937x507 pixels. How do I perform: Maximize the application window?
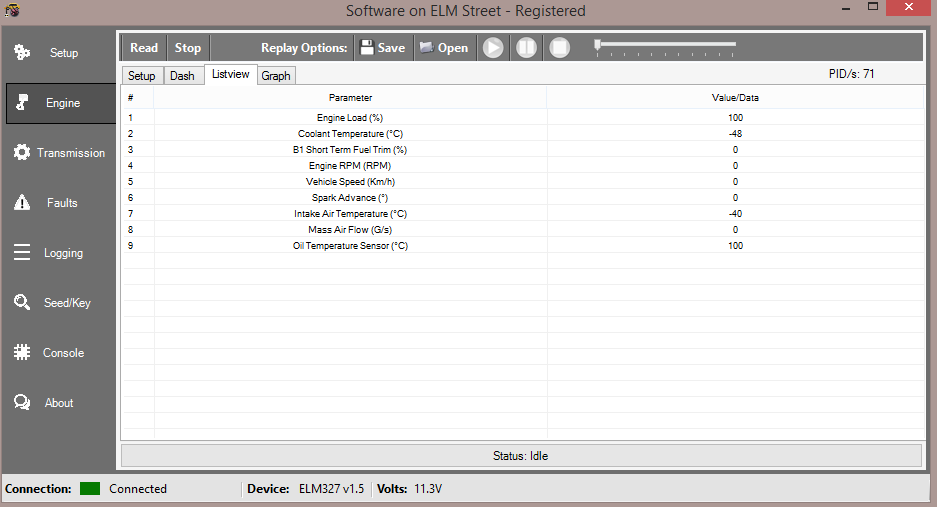coord(872,7)
